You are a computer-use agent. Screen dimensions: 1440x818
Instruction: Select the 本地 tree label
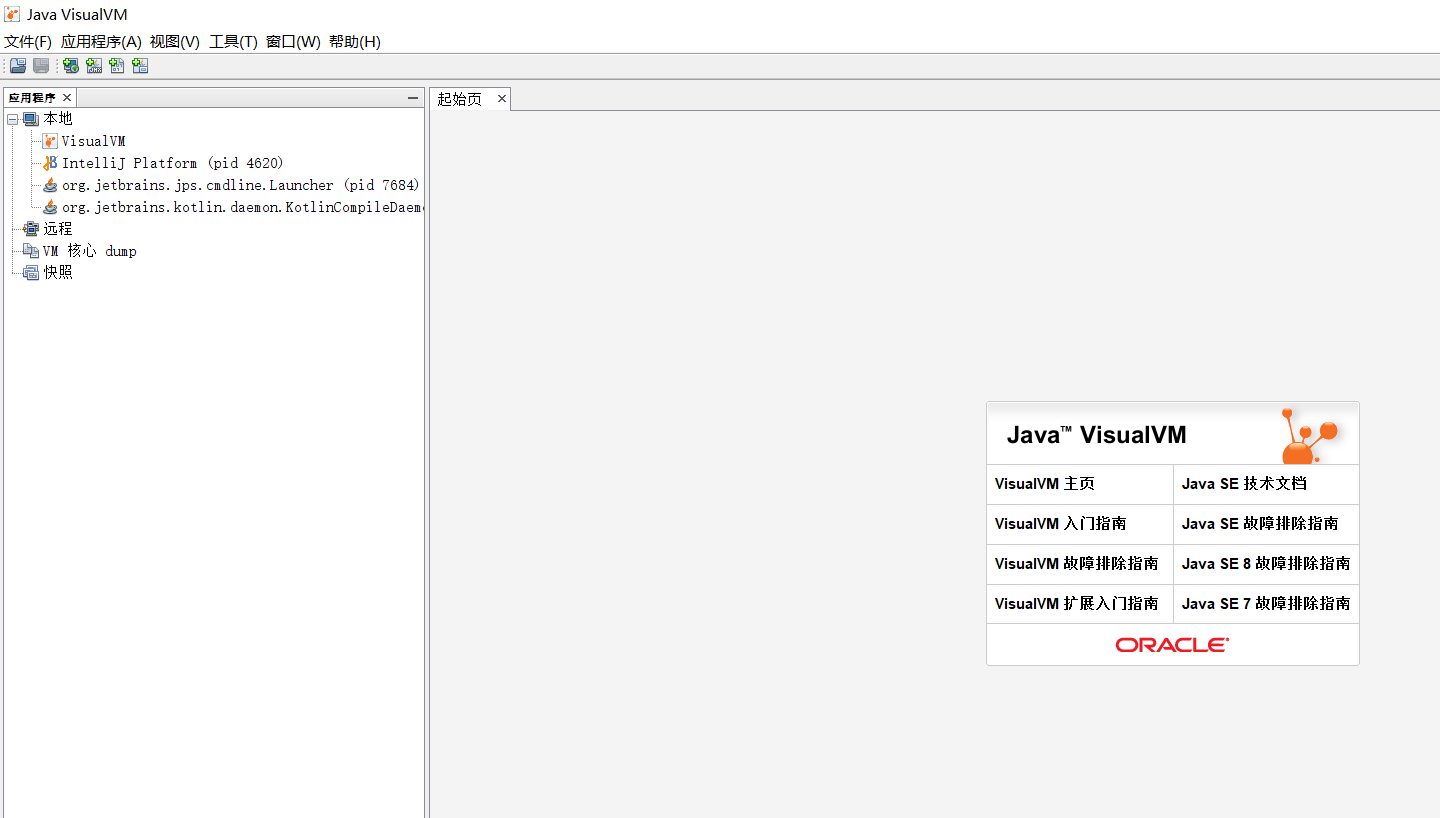coord(58,119)
